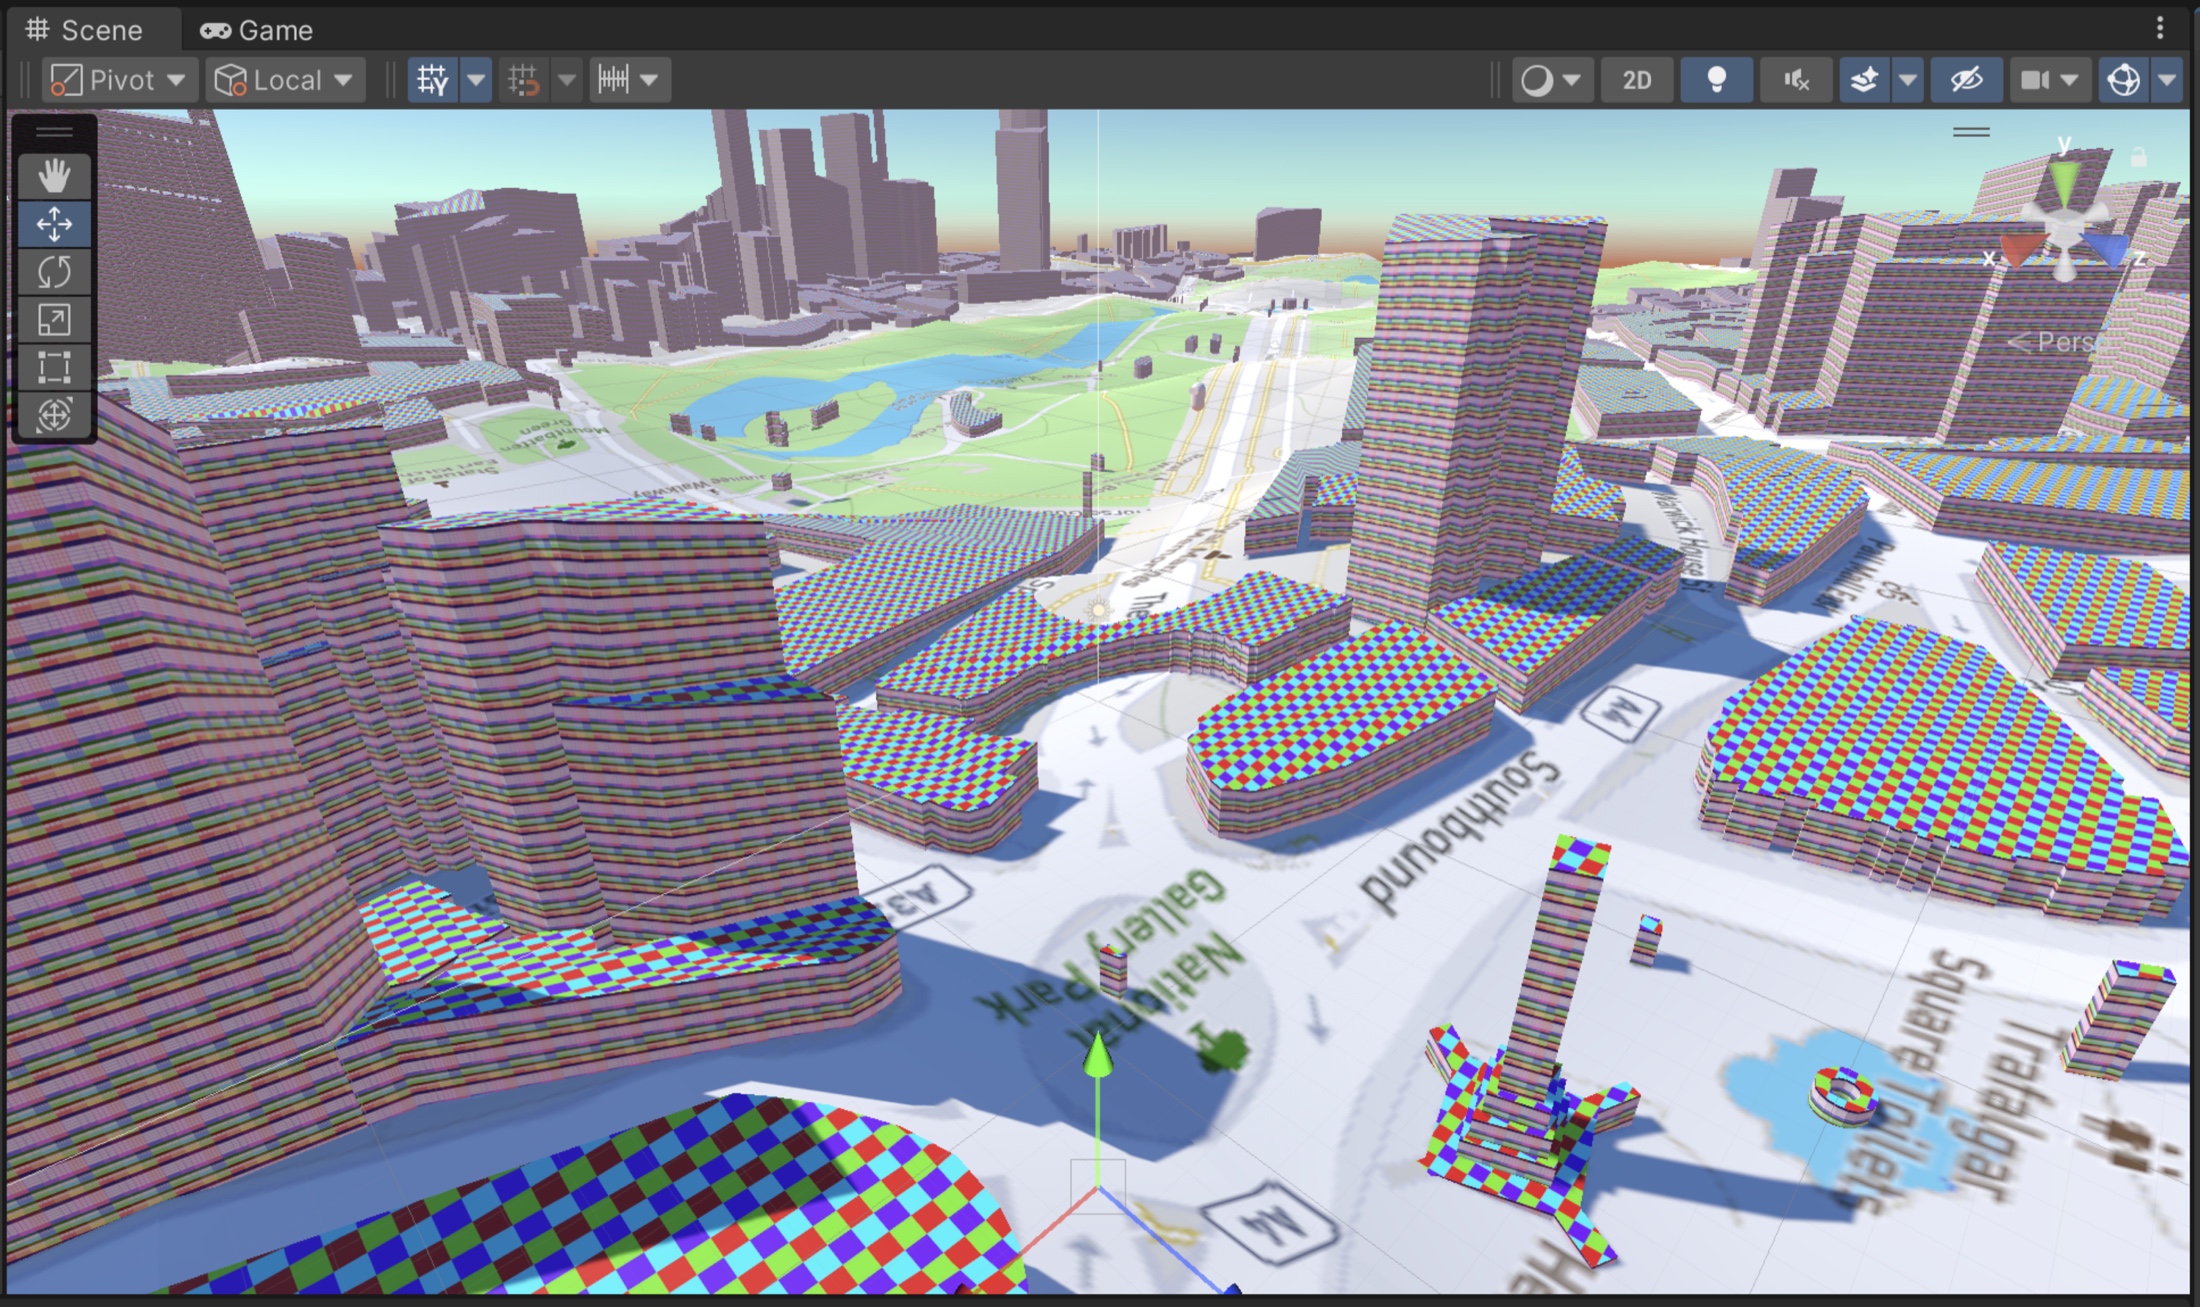Open the Local/Global handle rotation dropdown
Viewport: 2200px width, 1307px height.
pyautogui.click(x=286, y=80)
